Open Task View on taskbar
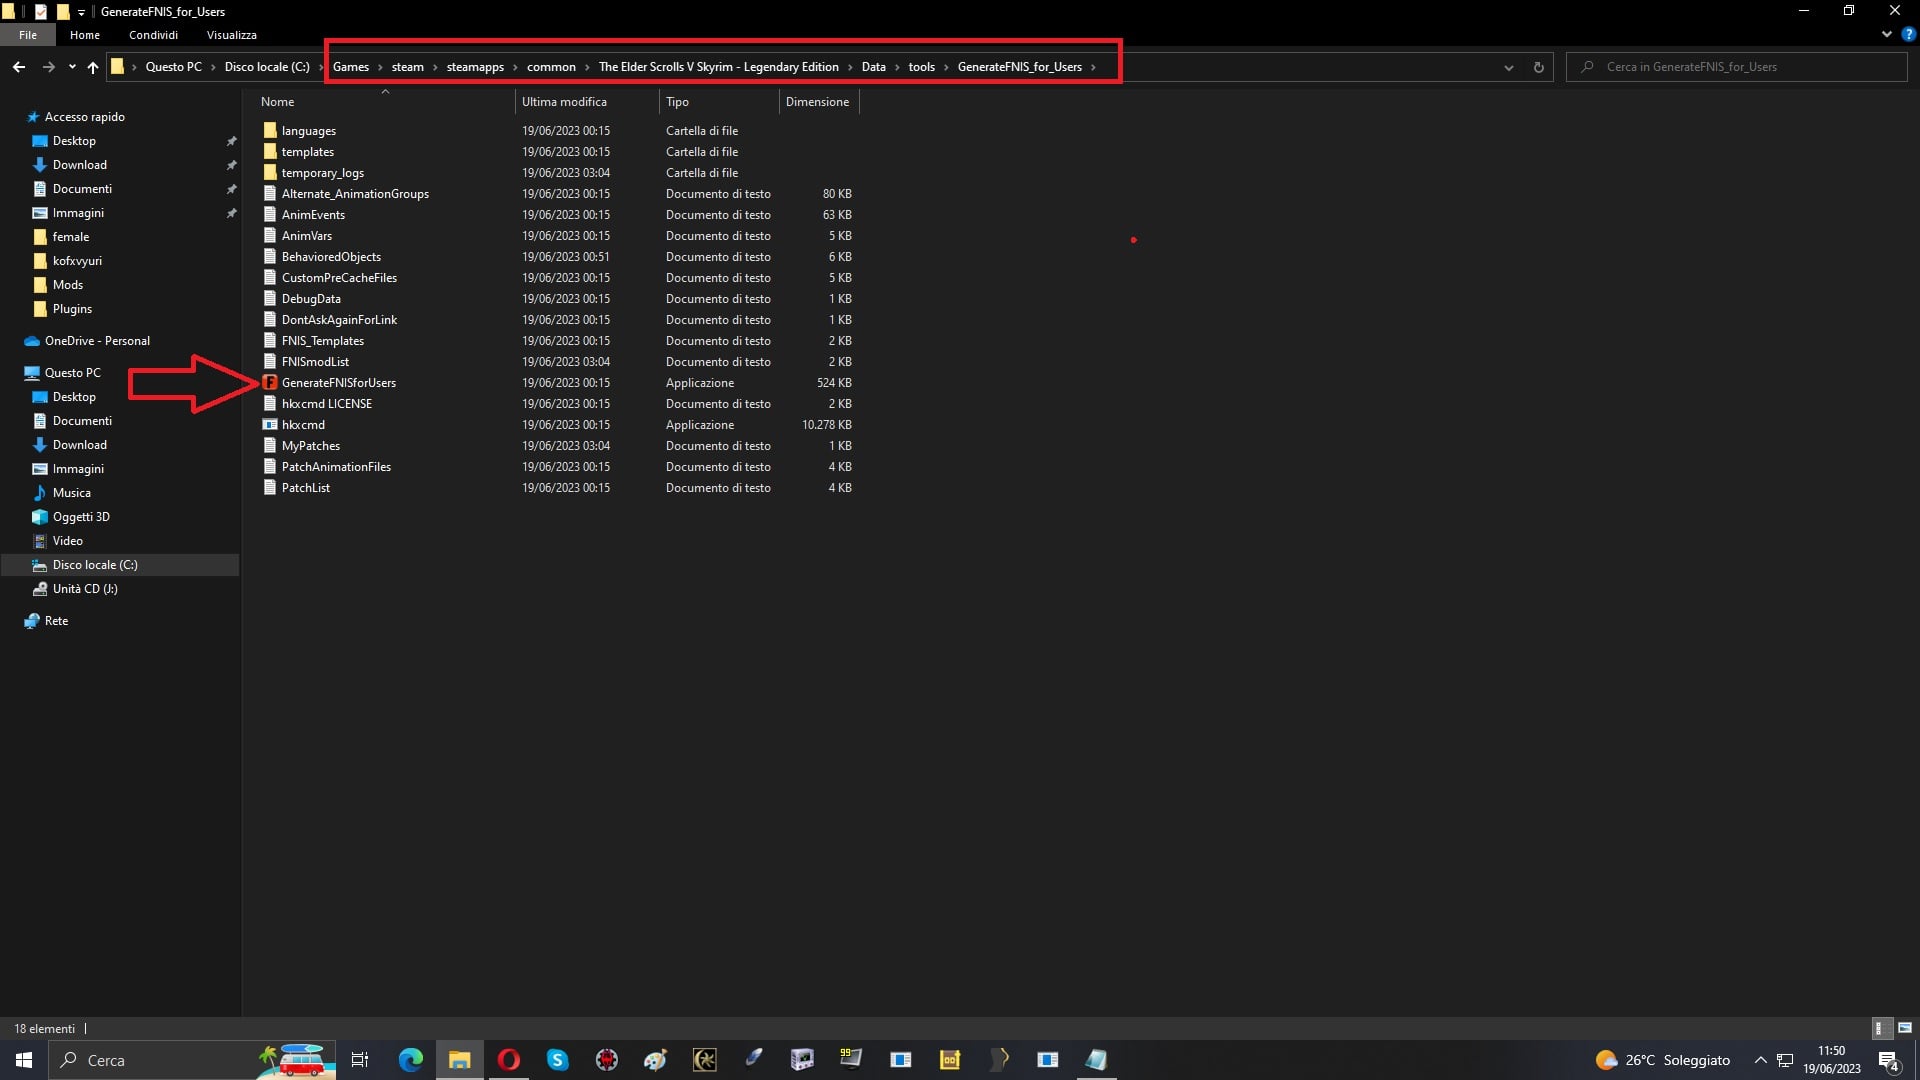This screenshot has width=1920, height=1080. 360,1060
